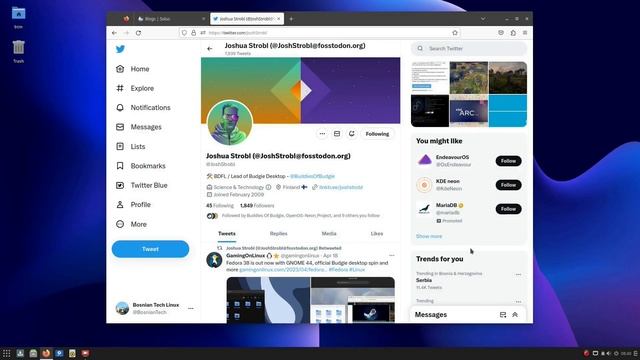Switch to the first browser tab
Image resolution: width=640 pixels, height=360 pixels.
(x=171, y=19)
